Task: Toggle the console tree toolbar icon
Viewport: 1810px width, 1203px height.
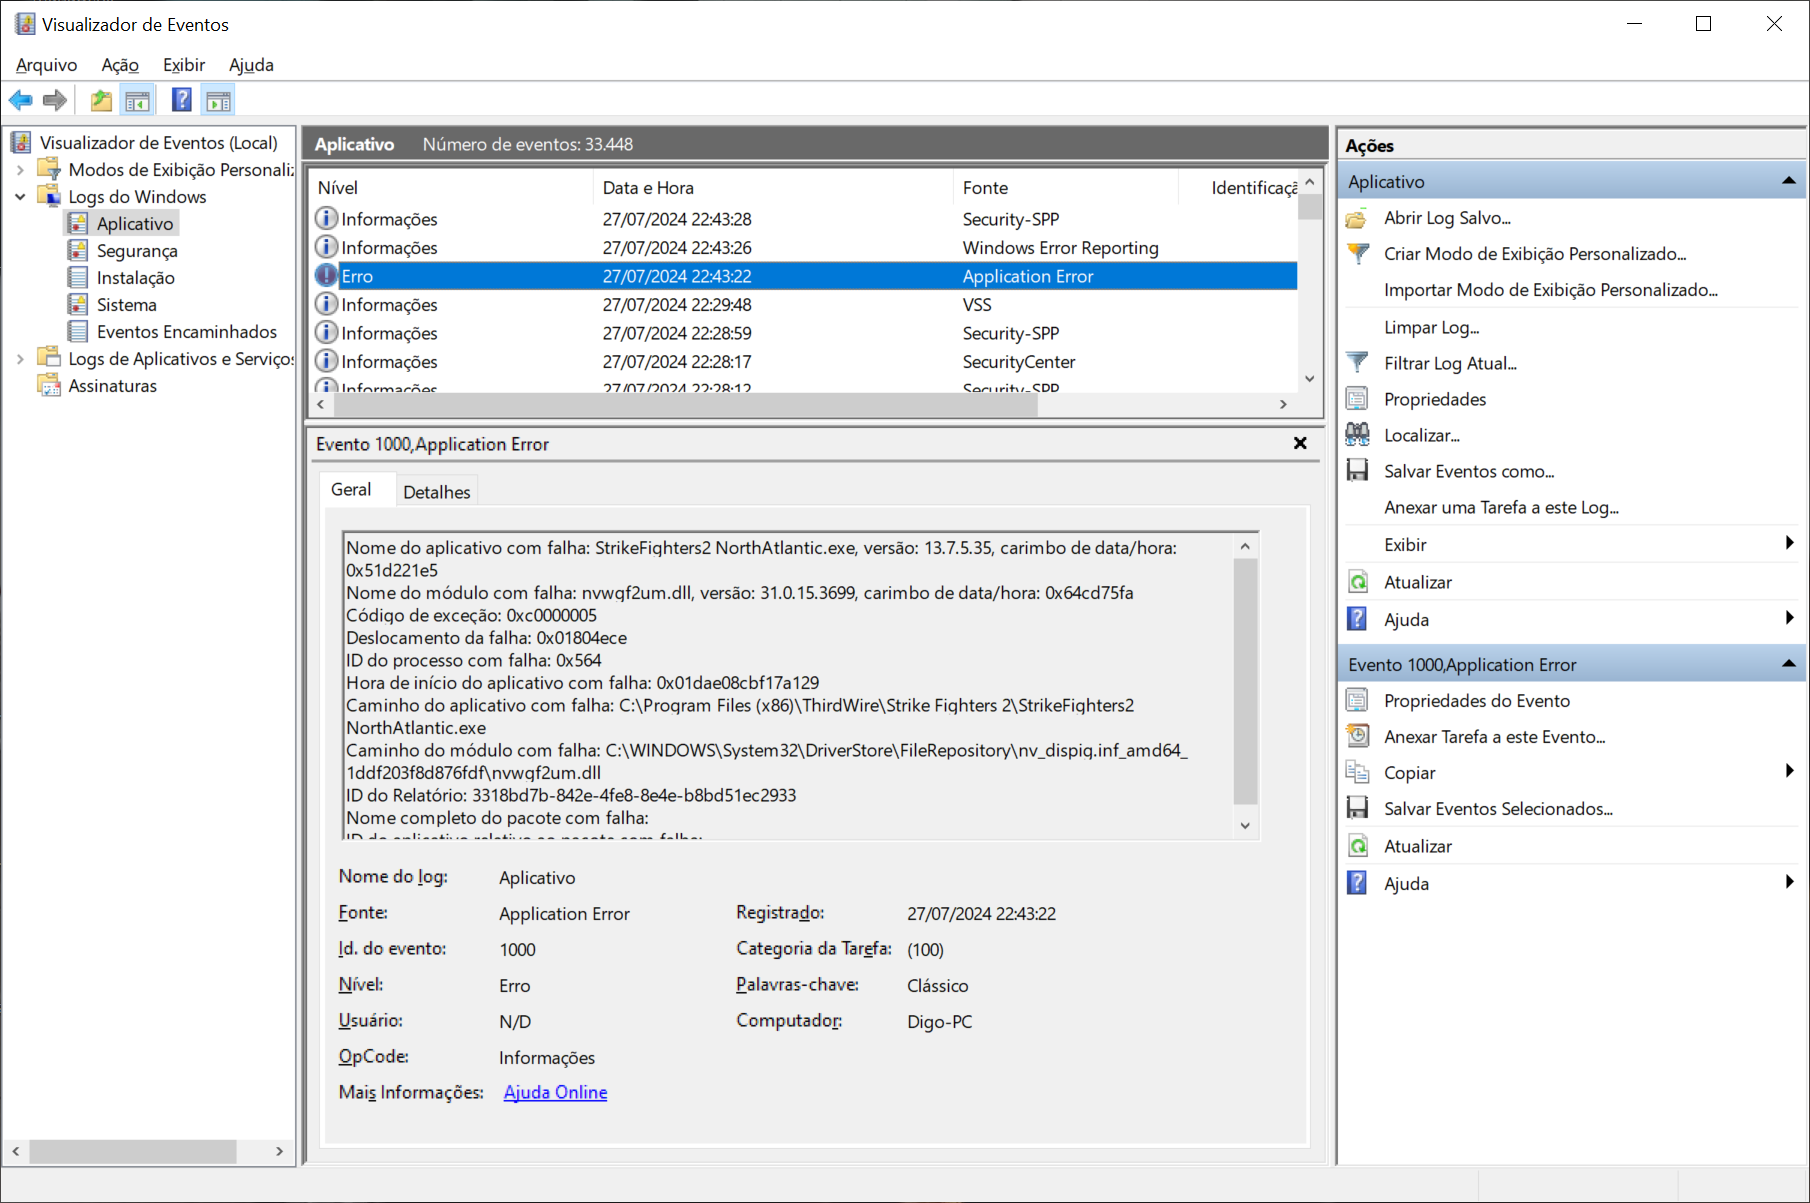Action: coord(137,100)
